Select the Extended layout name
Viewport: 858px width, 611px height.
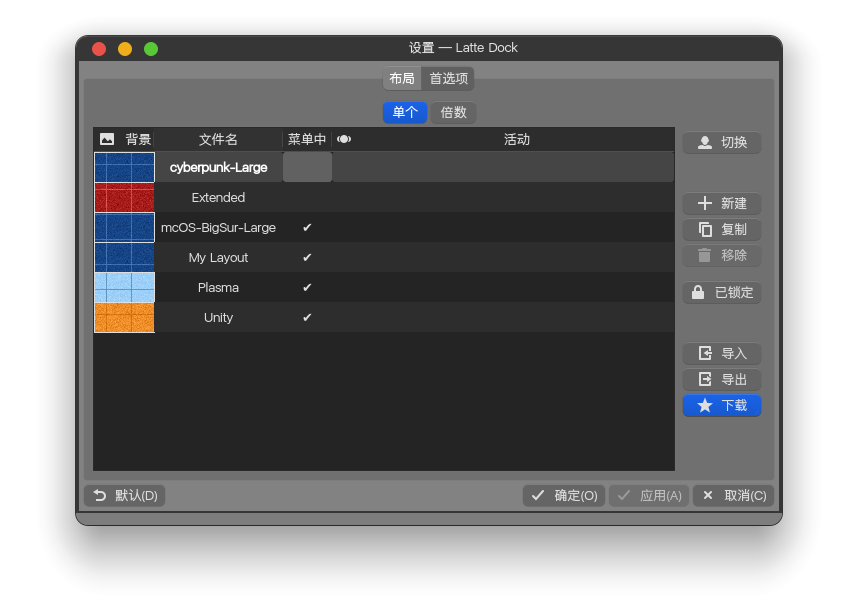point(218,197)
